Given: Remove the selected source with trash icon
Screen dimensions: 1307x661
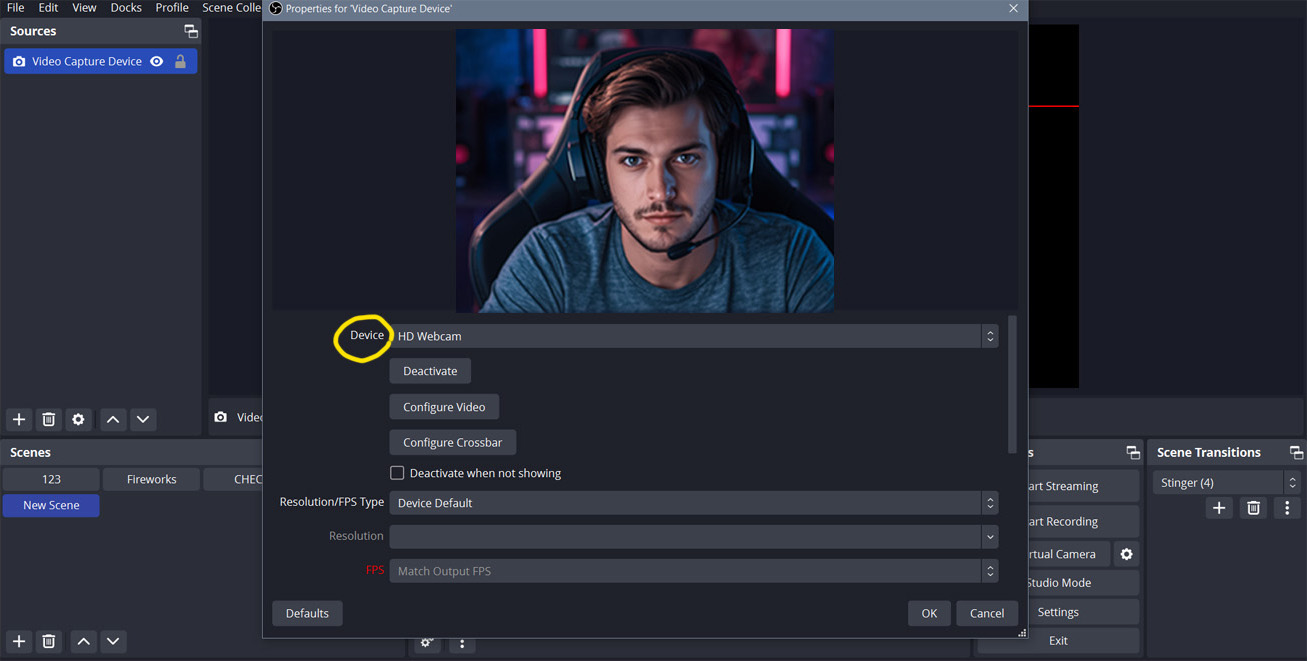Looking at the screenshot, I should [48, 420].
